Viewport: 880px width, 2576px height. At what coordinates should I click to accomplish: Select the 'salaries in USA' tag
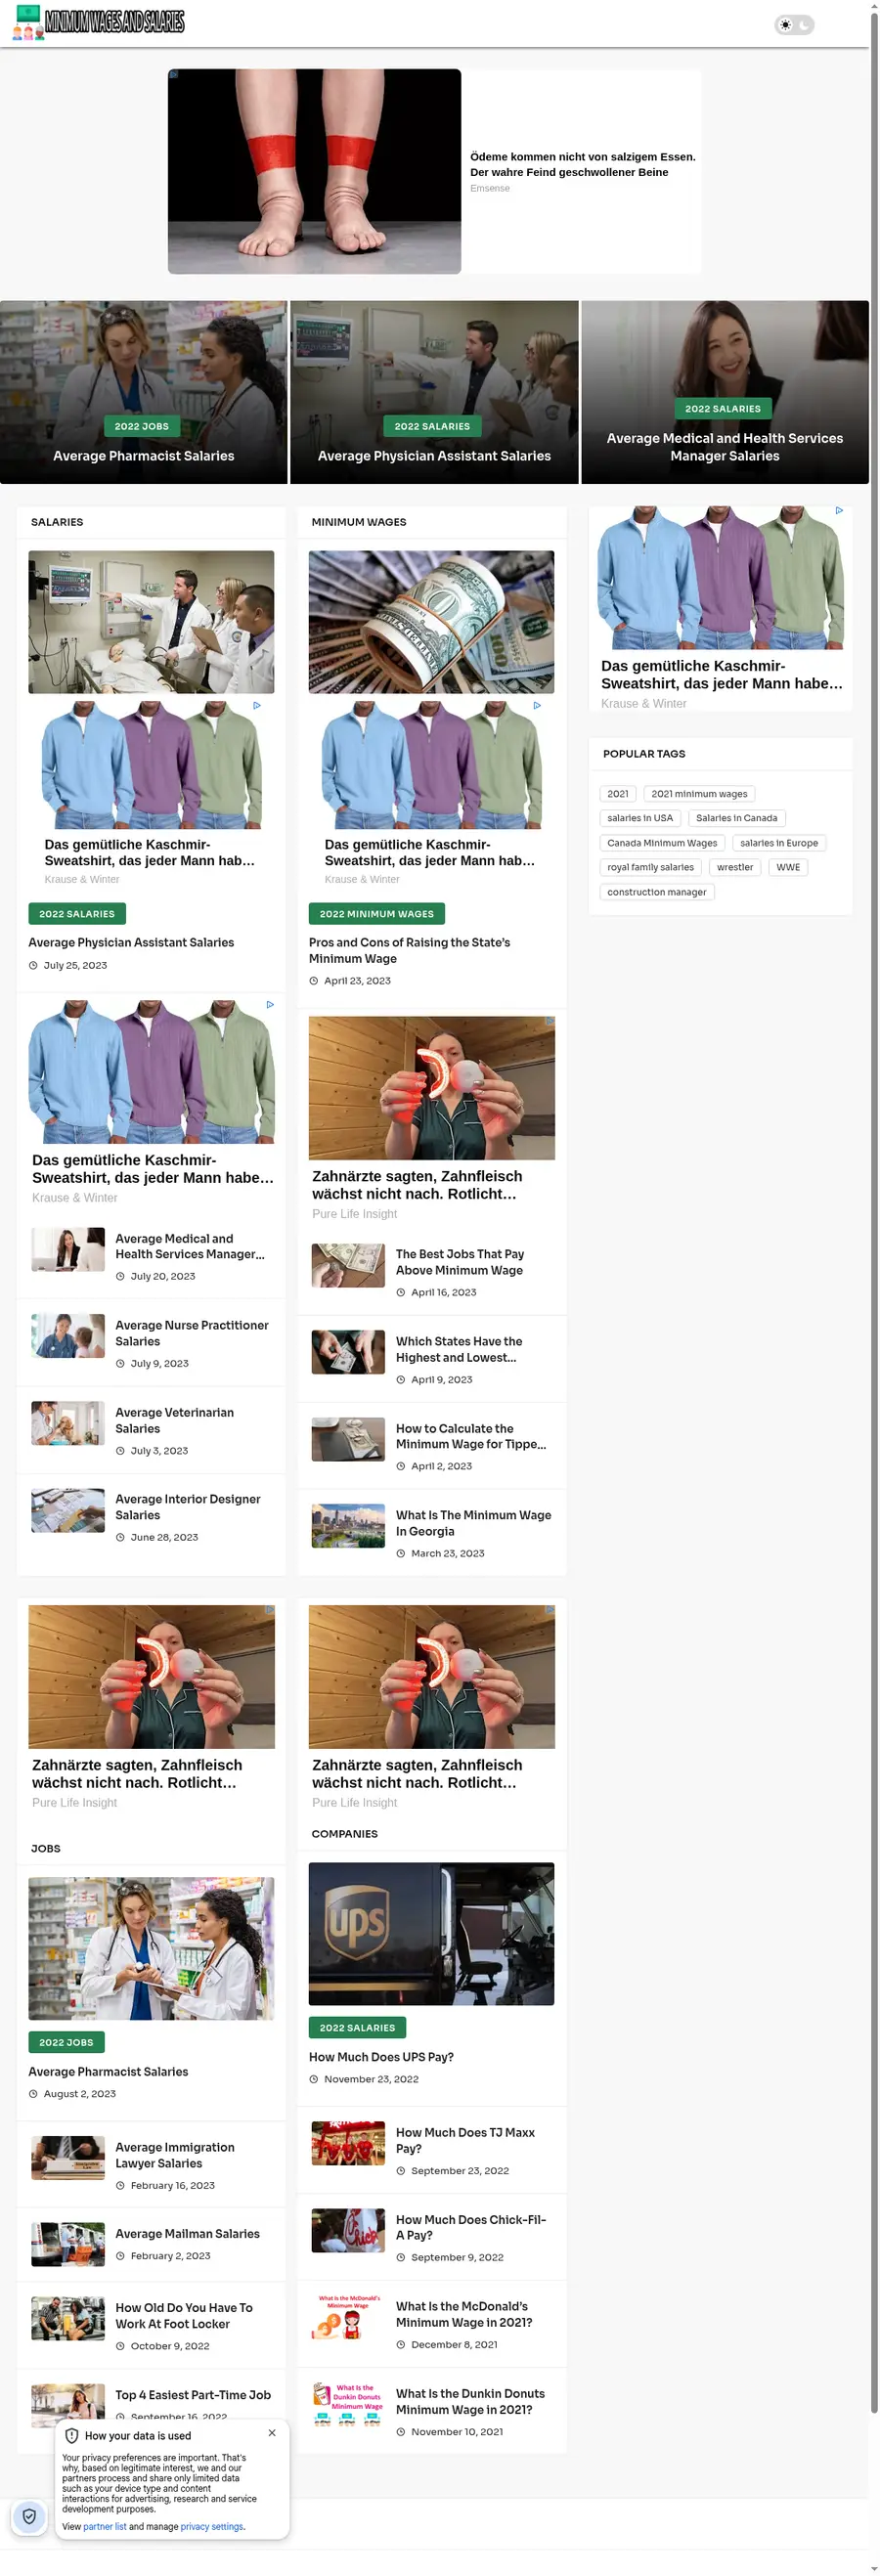tap(640, 818)
